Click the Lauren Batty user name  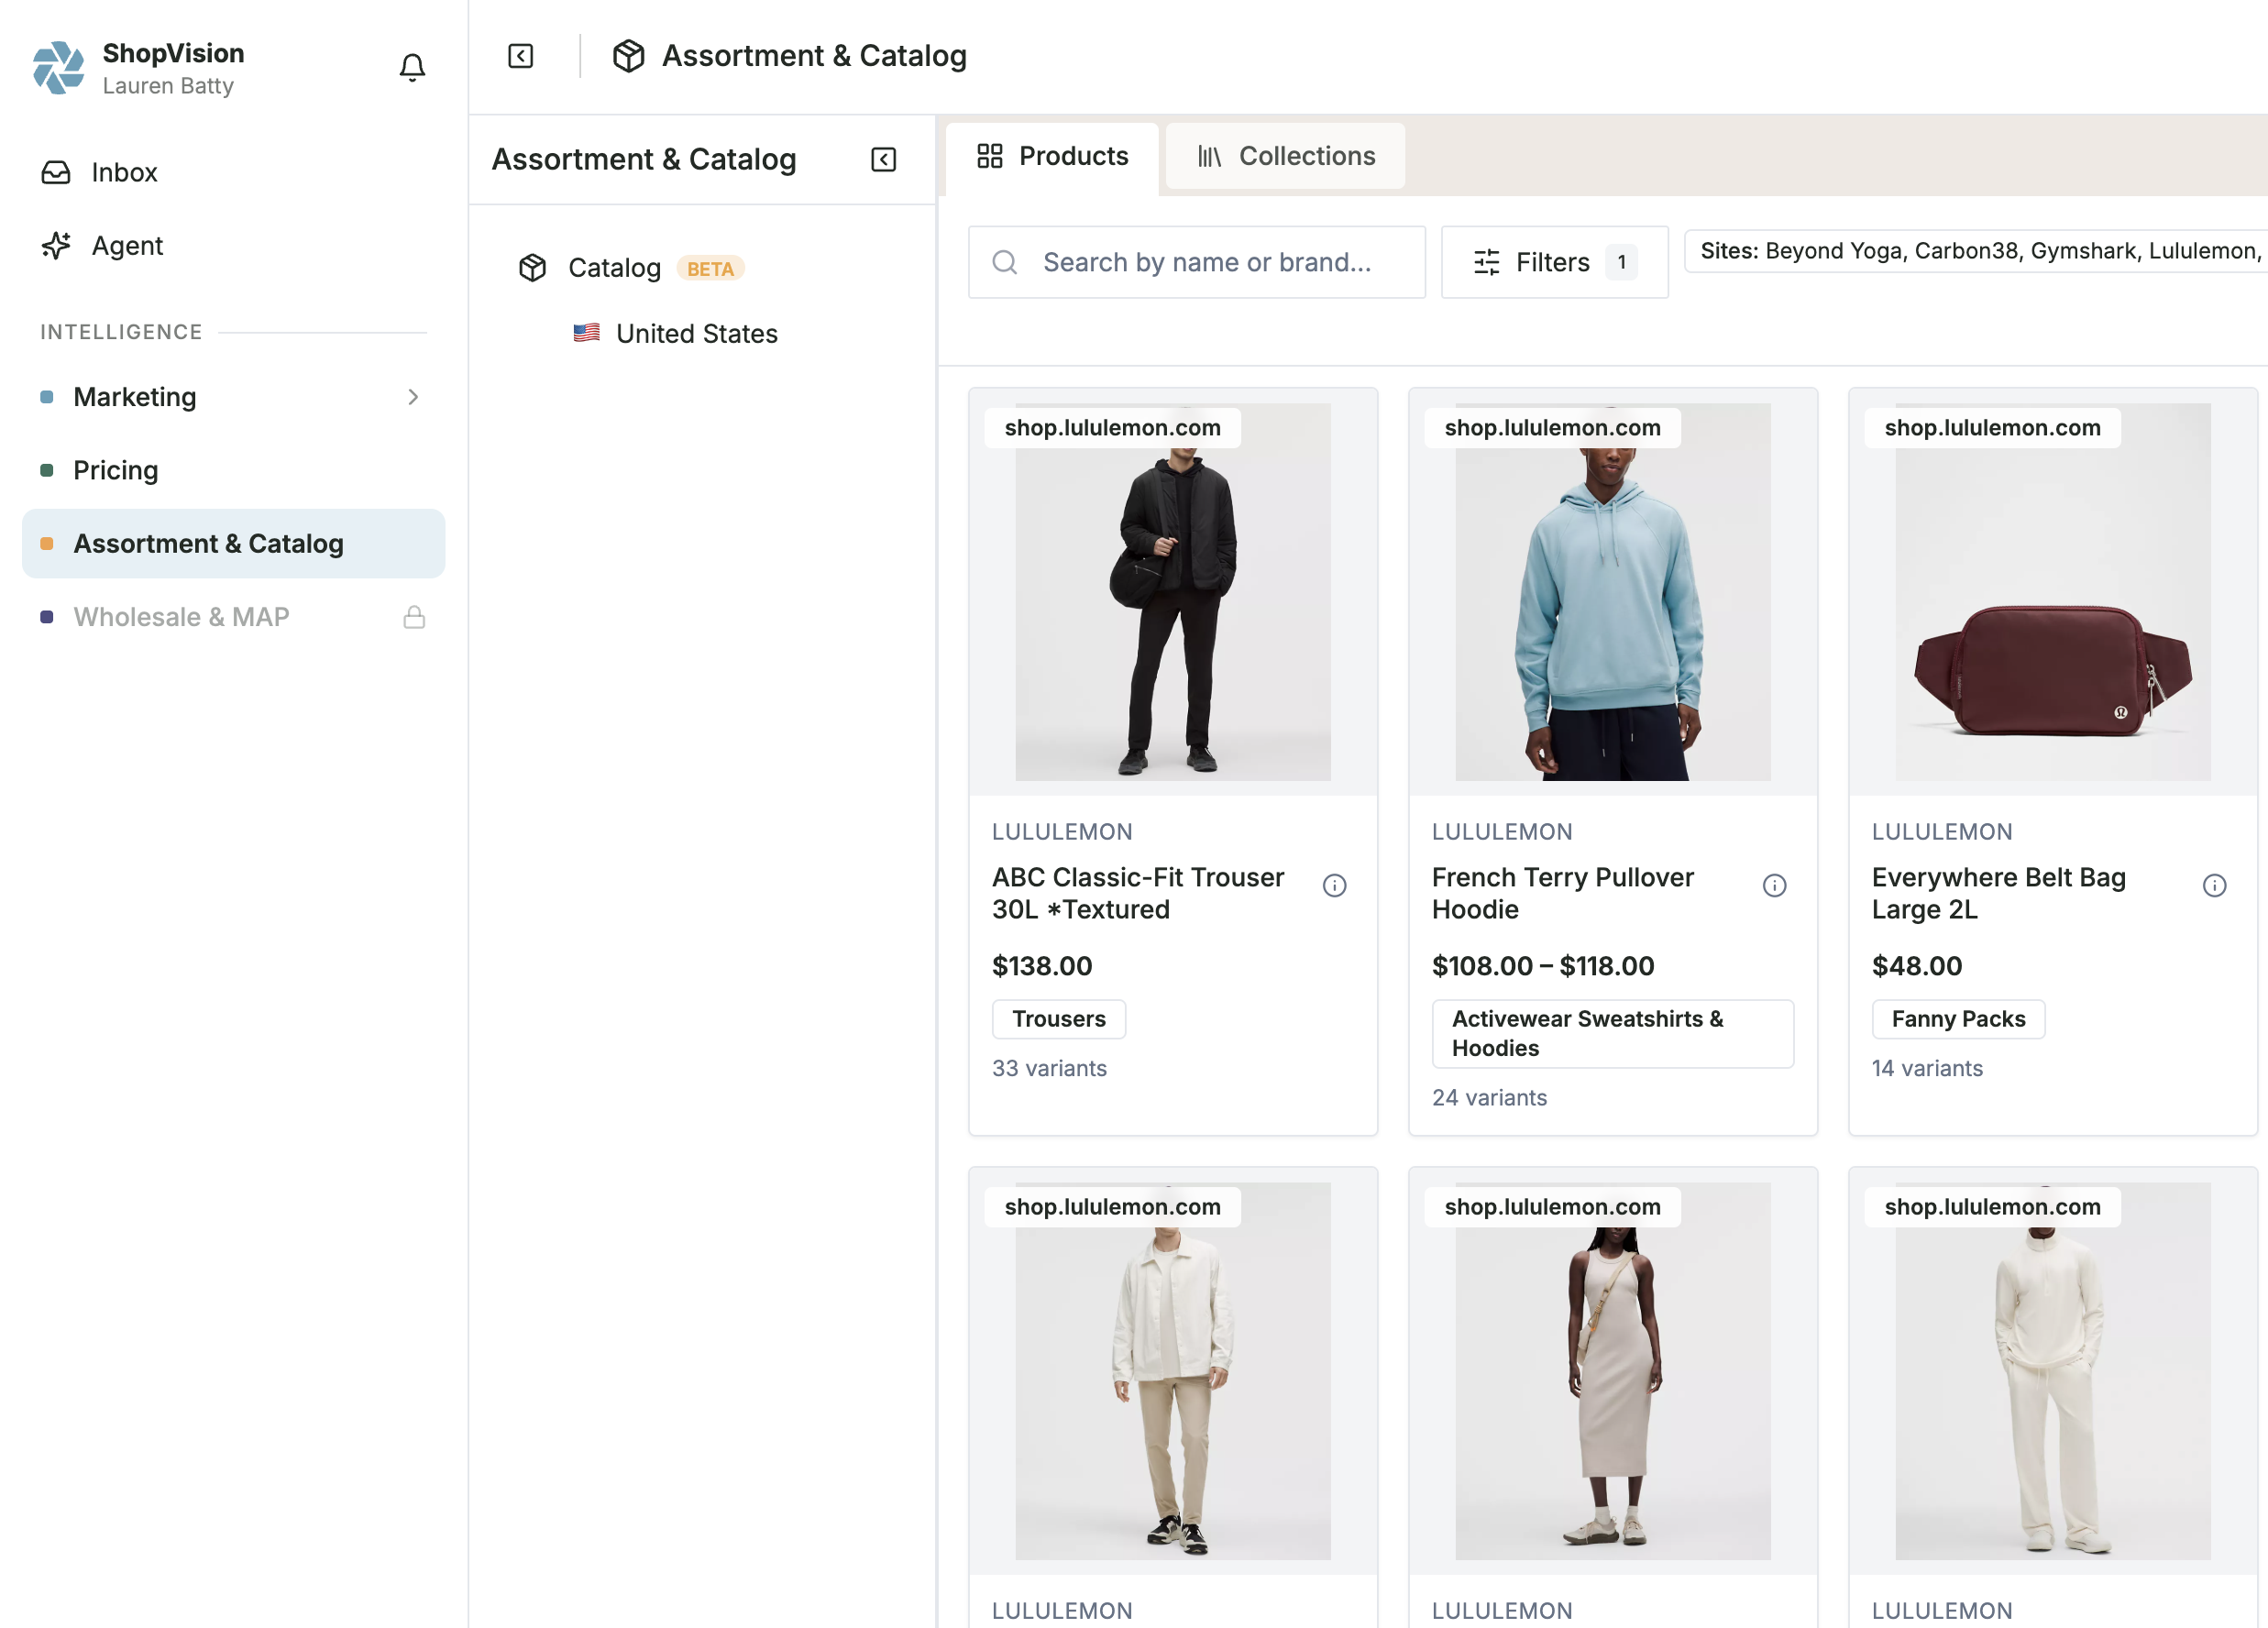click(x=168, y=86)
